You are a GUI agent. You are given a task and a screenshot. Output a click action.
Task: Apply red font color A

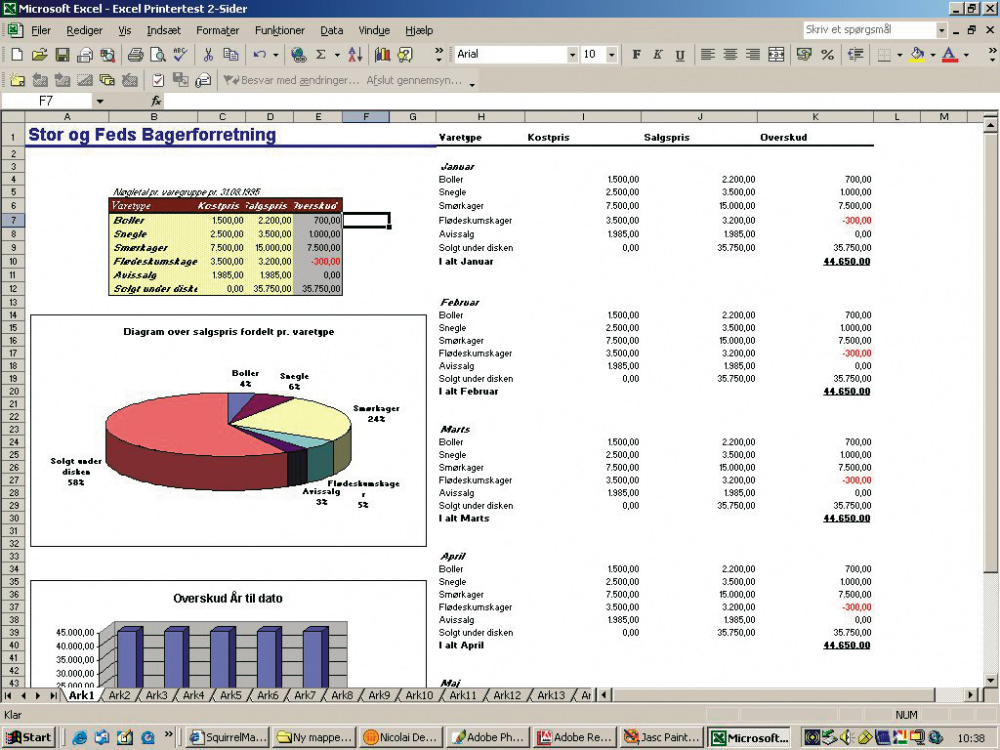pyautogui.click(x=950, y=55)
